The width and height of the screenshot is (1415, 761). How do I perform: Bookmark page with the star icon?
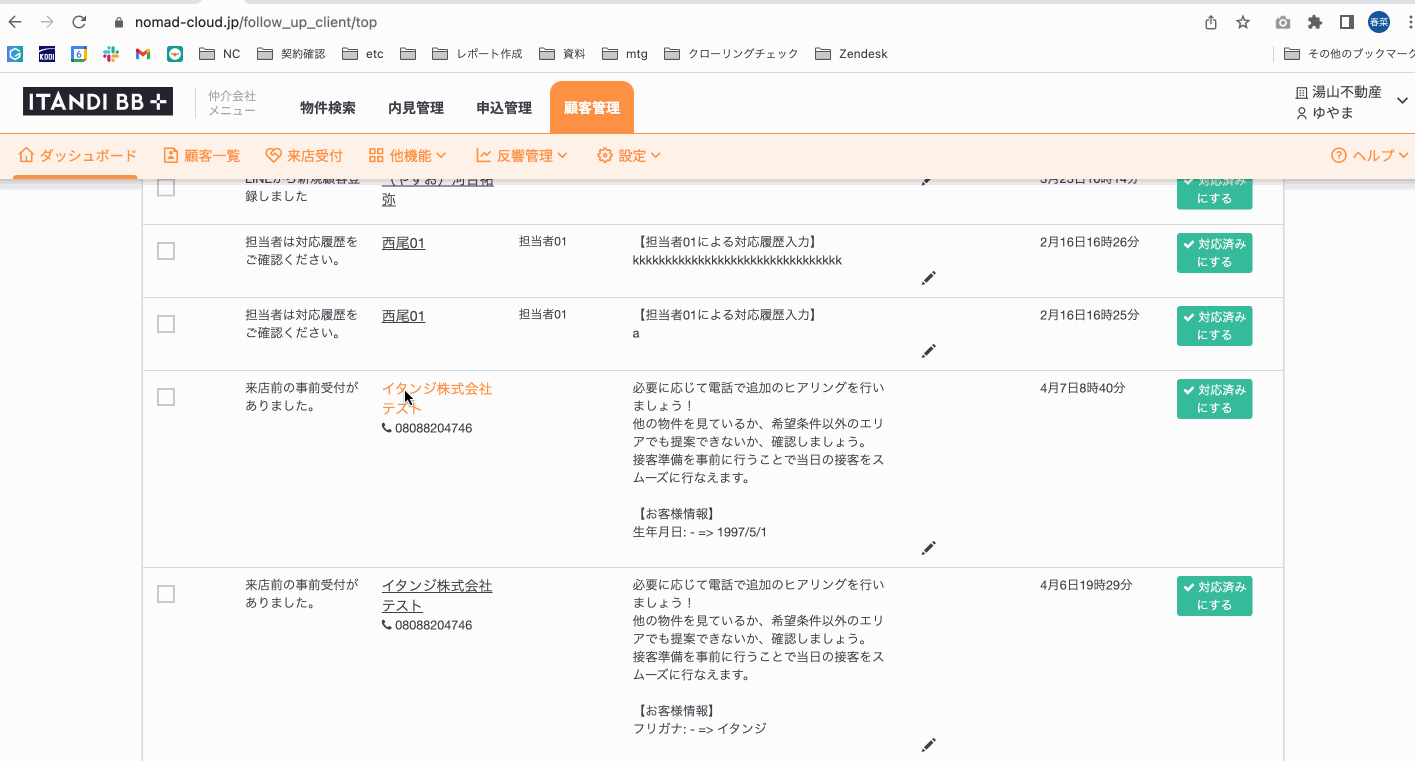[1243, 22]
